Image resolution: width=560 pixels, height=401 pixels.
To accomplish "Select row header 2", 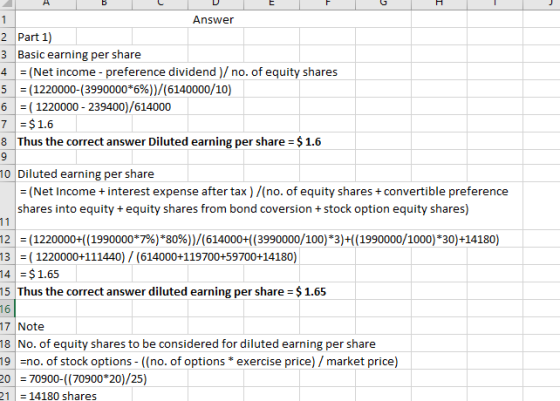I will (8, 37).
